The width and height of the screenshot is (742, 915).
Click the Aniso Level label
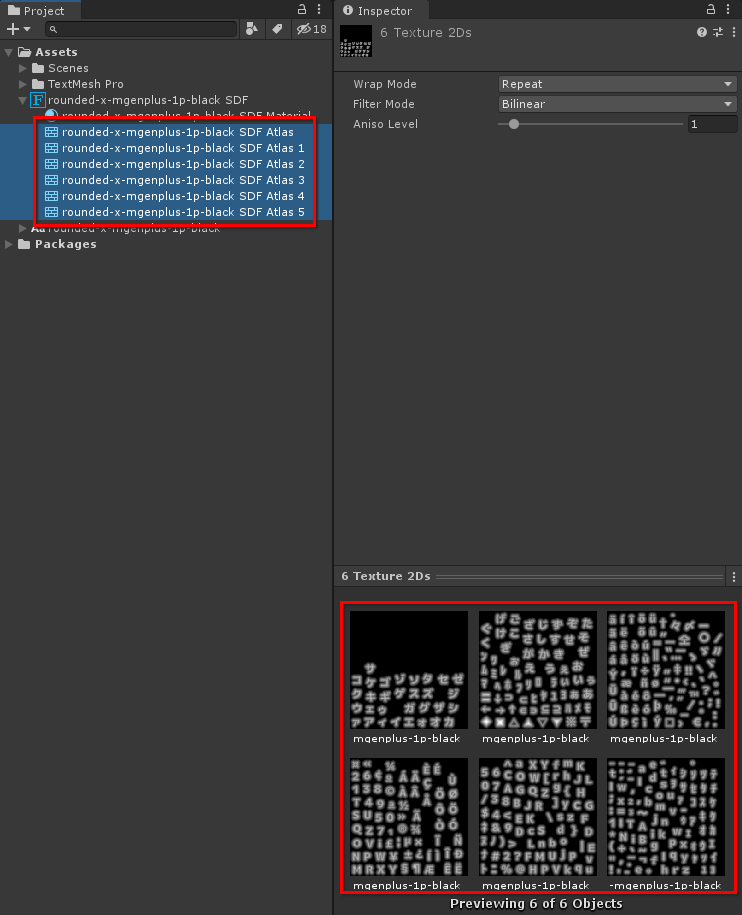click(x=386, y=124)
